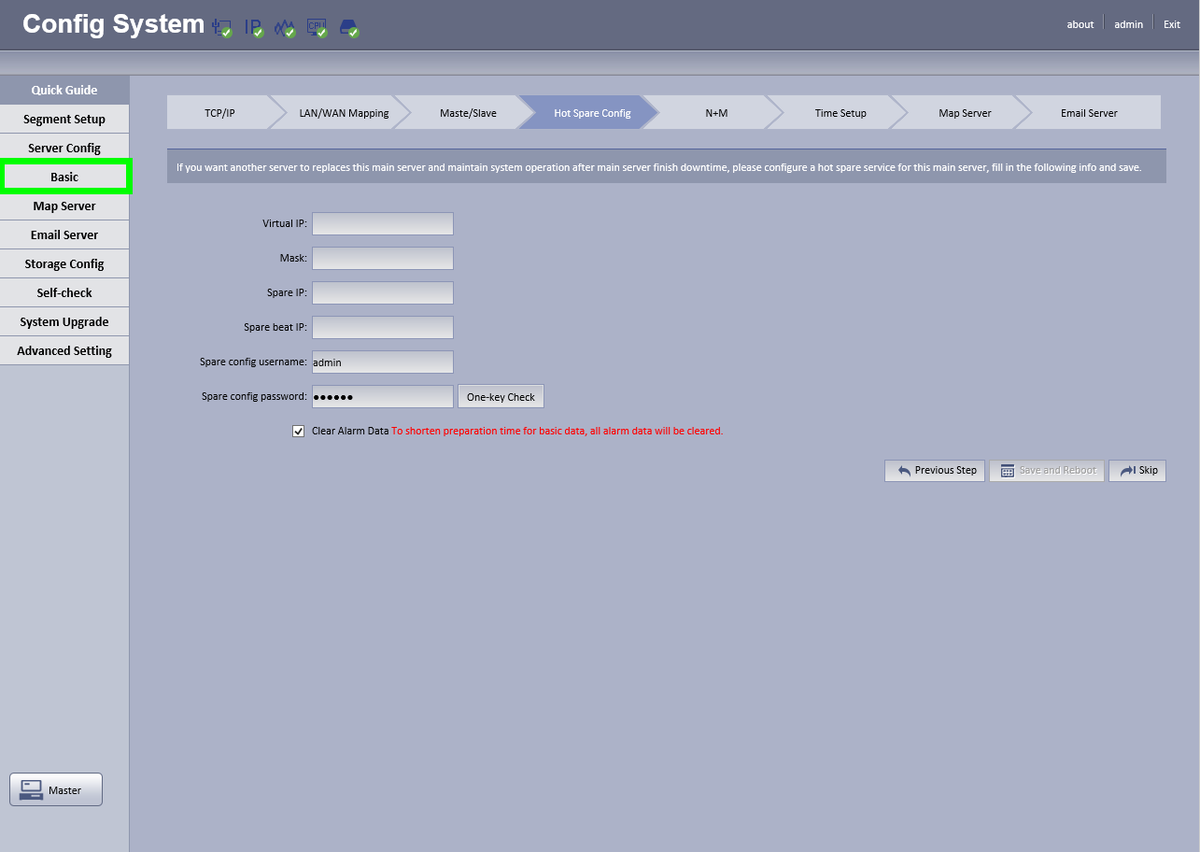Open Advanced Setting in the sidebar
This screenshot has width=1200, height=852.
click(64, 351)
